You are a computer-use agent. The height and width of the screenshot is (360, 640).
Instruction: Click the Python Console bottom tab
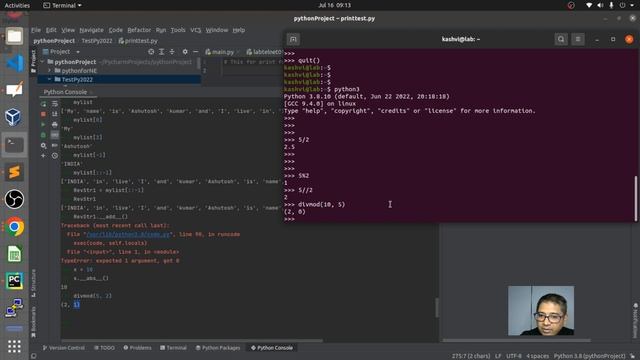click(272, 348)
